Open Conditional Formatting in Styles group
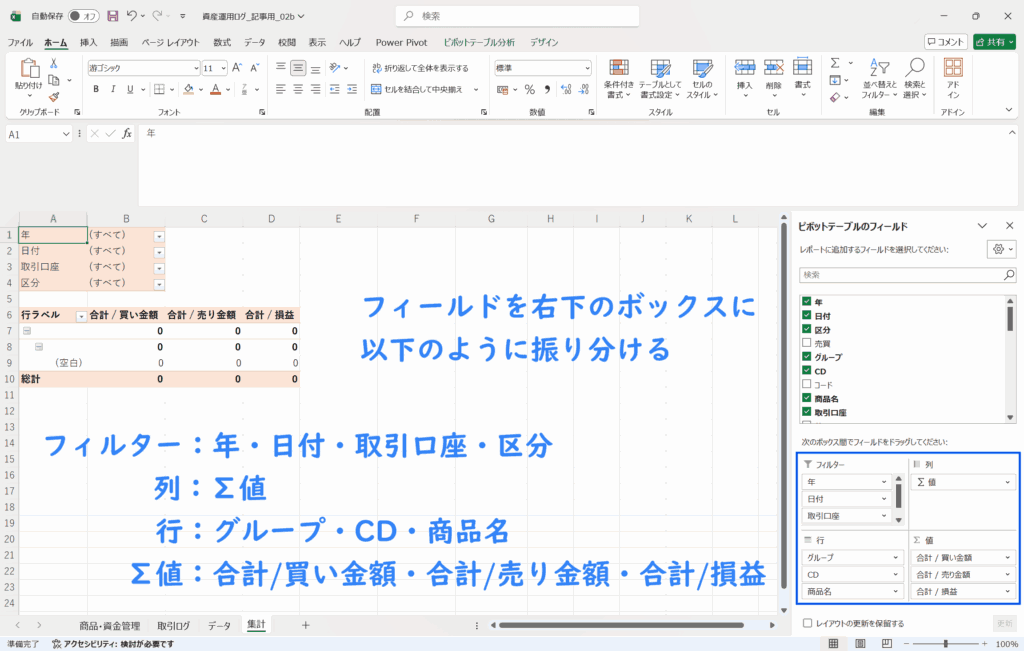Screen dimensions: 1024x651 (619, 77)
